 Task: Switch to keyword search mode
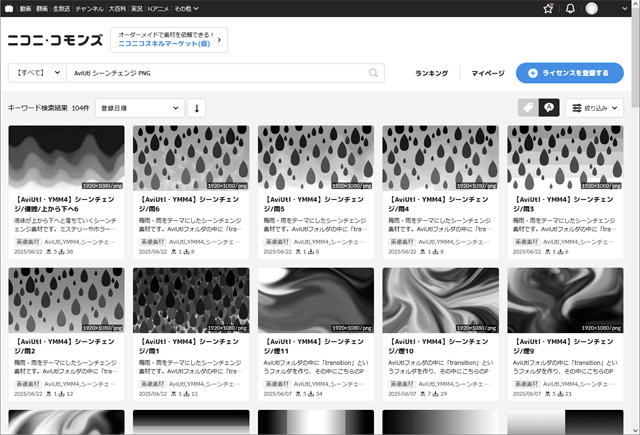(x=548, y=107)
